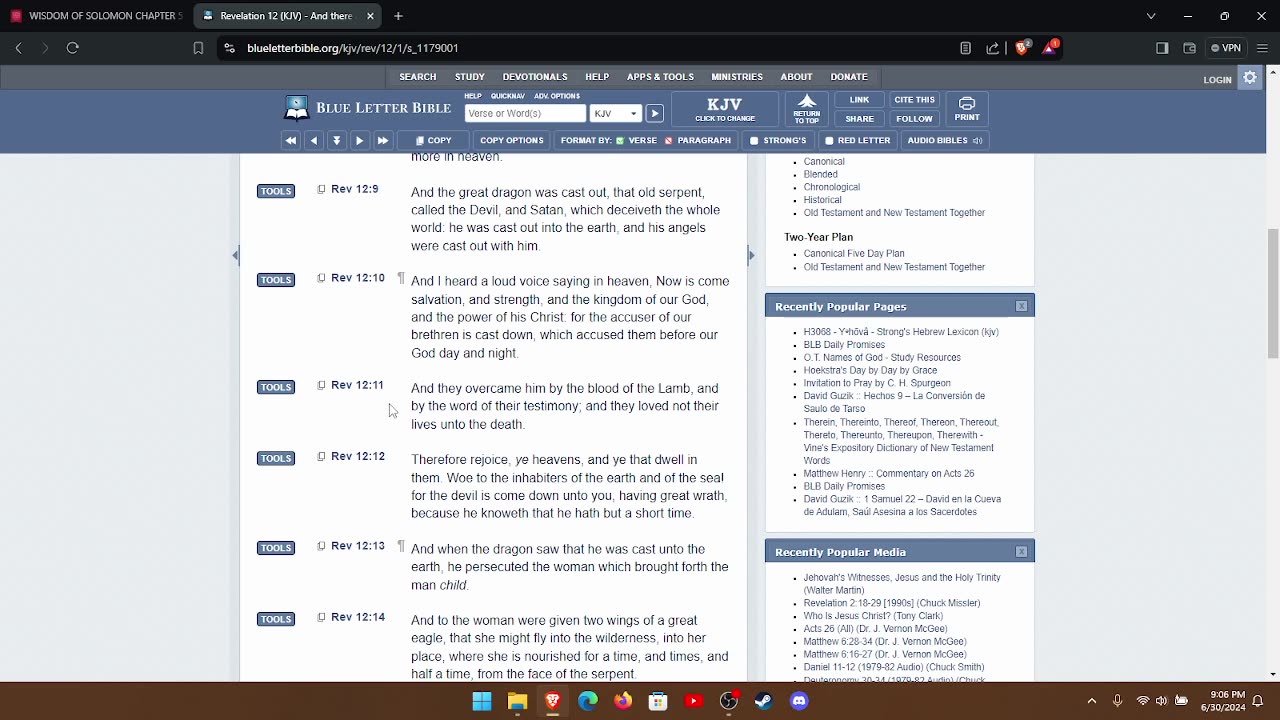Select PARAGRAPH format option
This screenshot has height=720, width=1280.
pyautogui.click(x=698, y=141)
